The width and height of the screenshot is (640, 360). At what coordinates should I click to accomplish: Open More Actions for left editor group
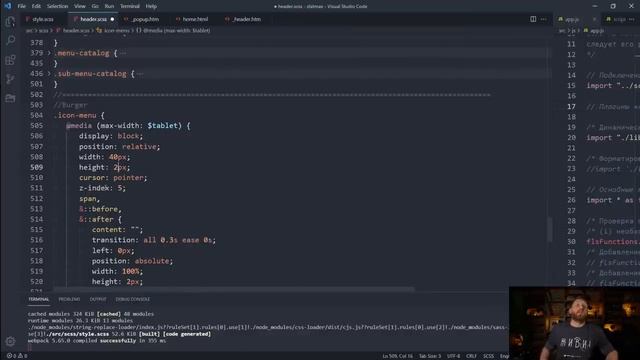click(x=543, y=19)
